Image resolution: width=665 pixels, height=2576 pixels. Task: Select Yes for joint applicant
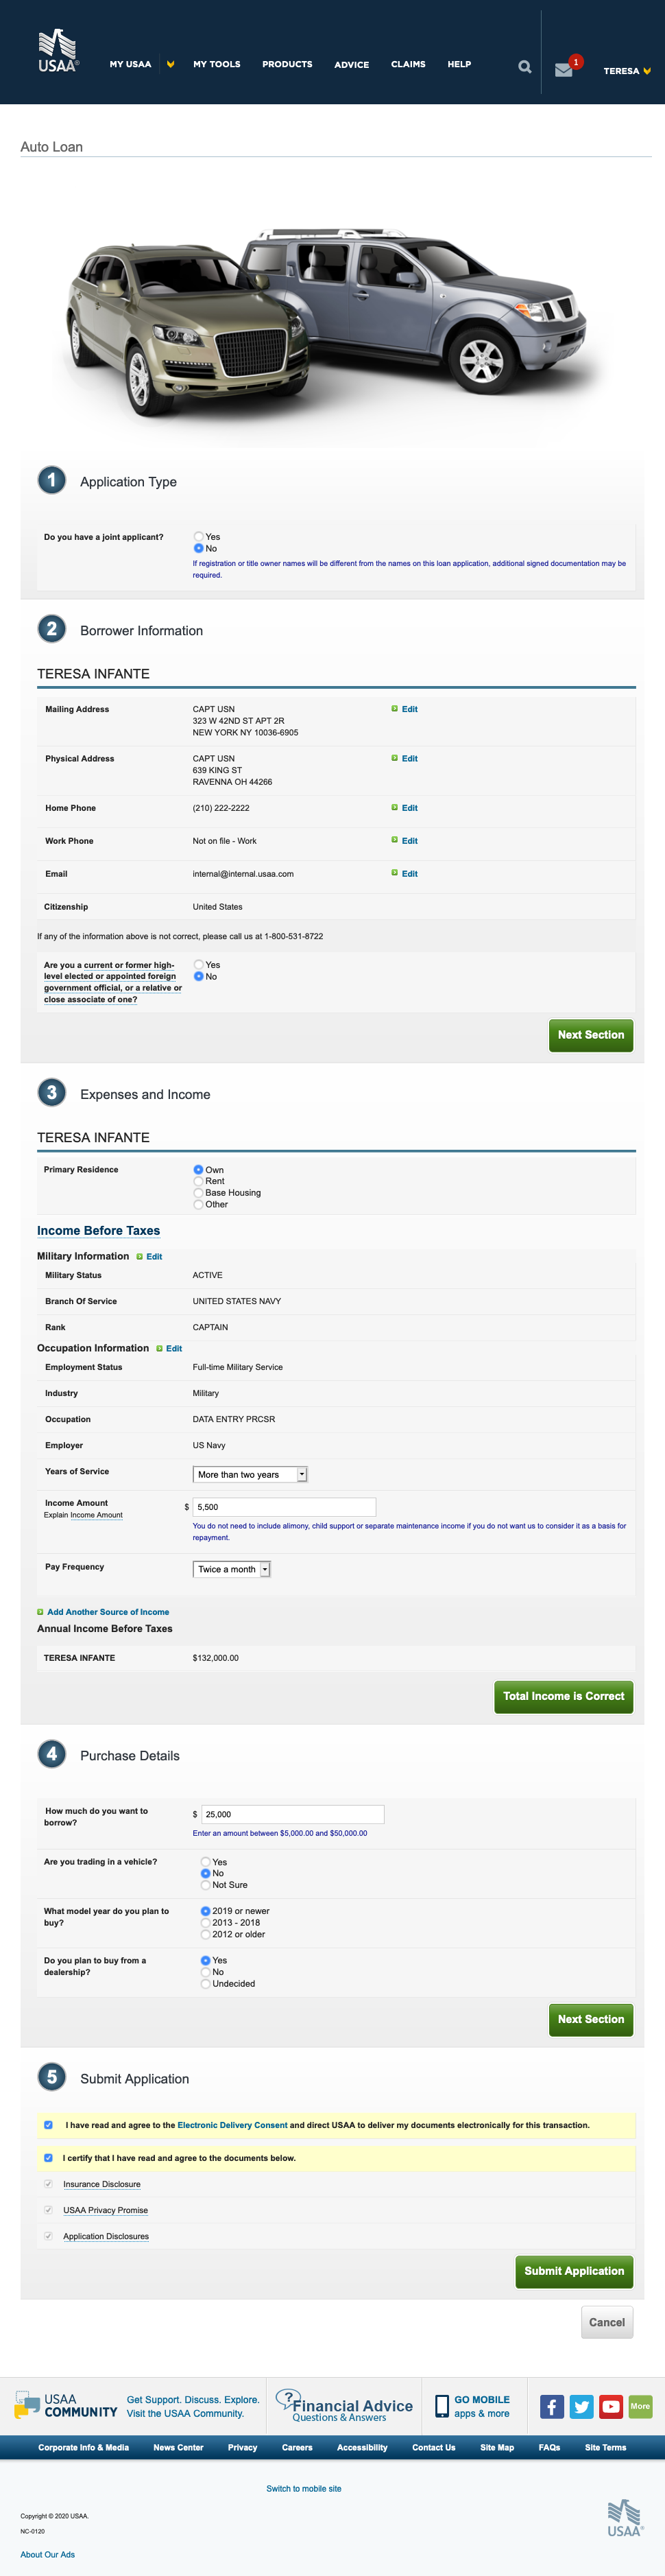point(199,537)
